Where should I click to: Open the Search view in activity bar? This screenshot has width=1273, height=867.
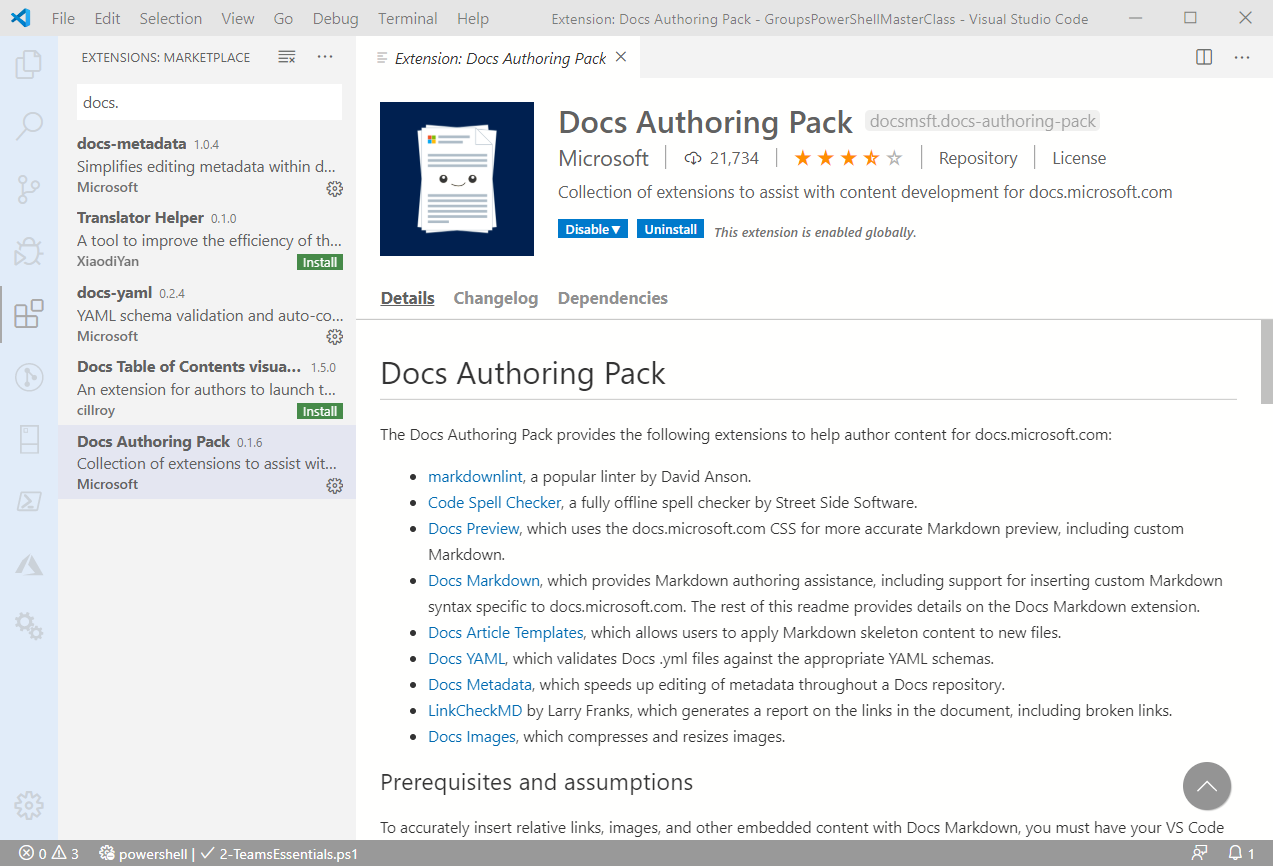point(29,126)
